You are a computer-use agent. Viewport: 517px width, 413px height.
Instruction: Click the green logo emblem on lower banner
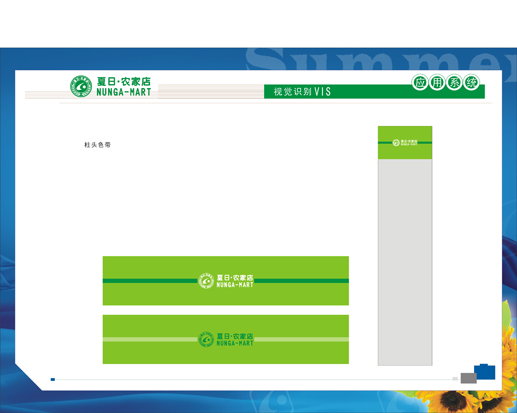206,339
